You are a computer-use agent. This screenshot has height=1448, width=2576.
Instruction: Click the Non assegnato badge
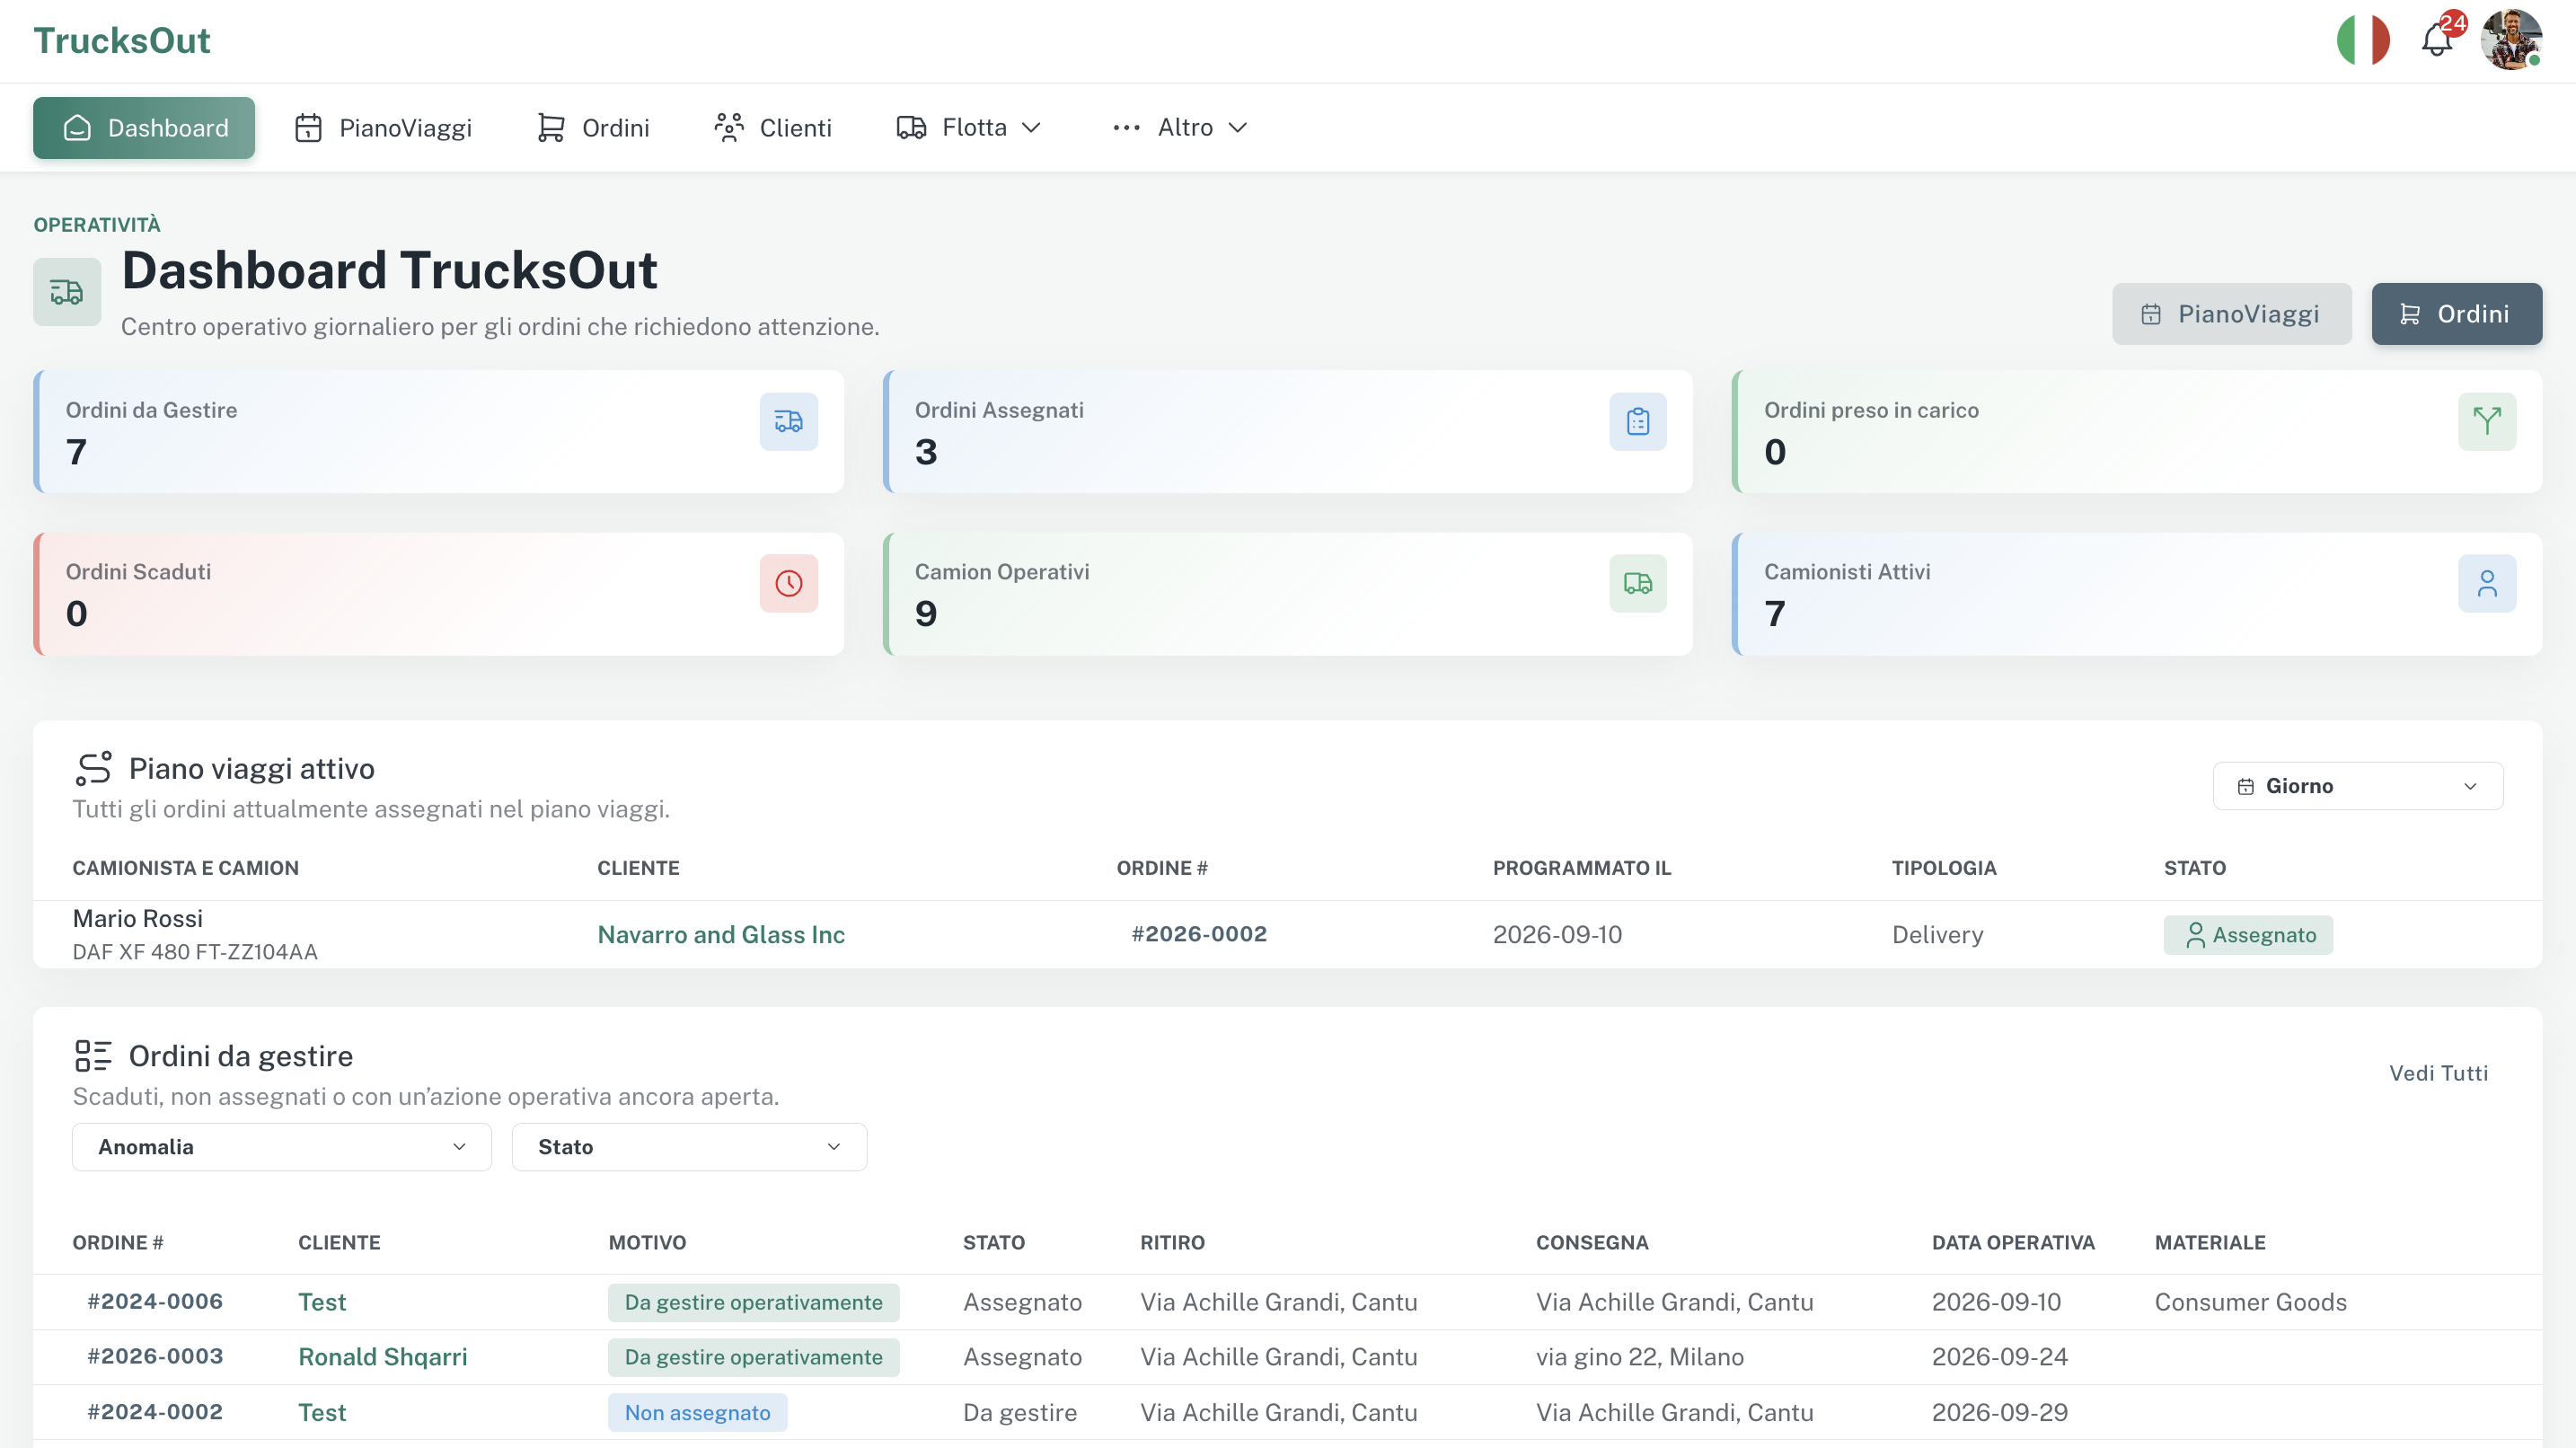coord(697,1413)
